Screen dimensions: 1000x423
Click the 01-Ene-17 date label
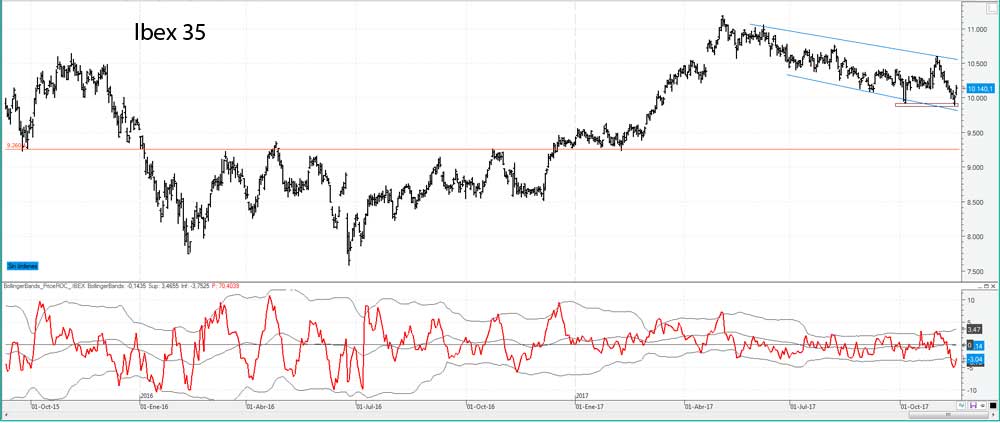[x=590, y=405]
